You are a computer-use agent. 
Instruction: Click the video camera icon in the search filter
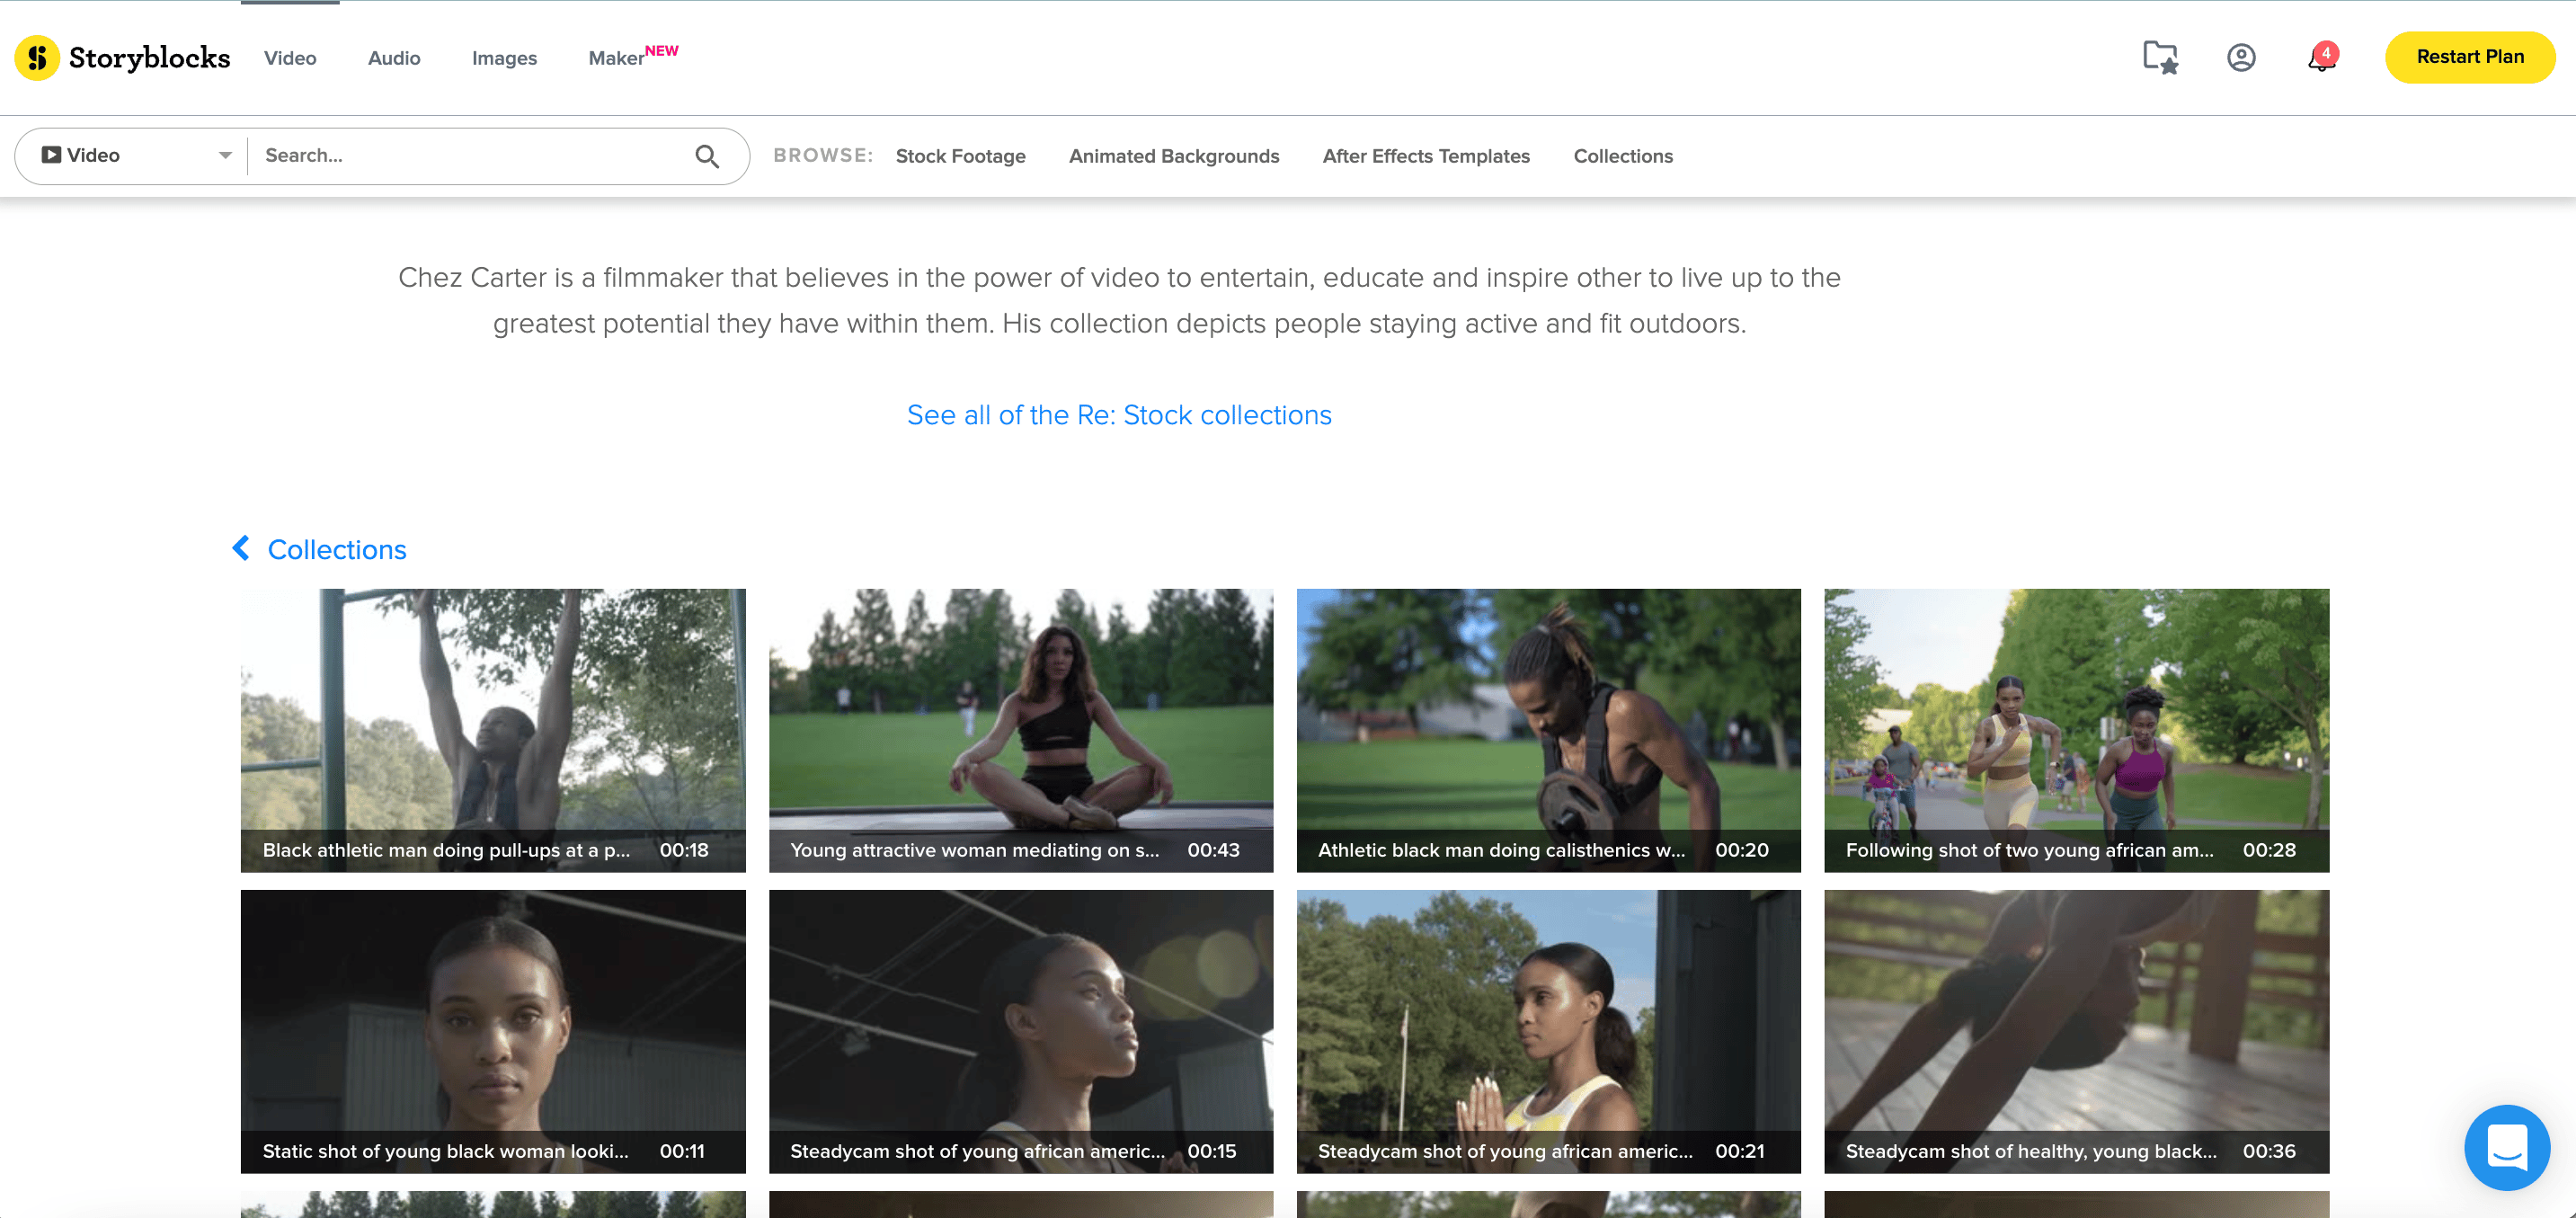[x=52, y=155]
